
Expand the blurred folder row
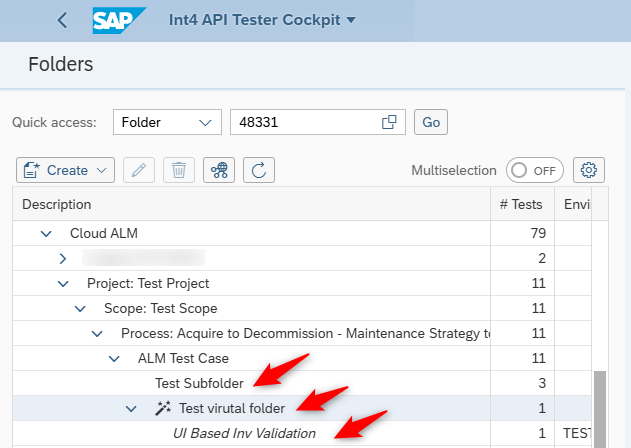[x=63, y=258]
